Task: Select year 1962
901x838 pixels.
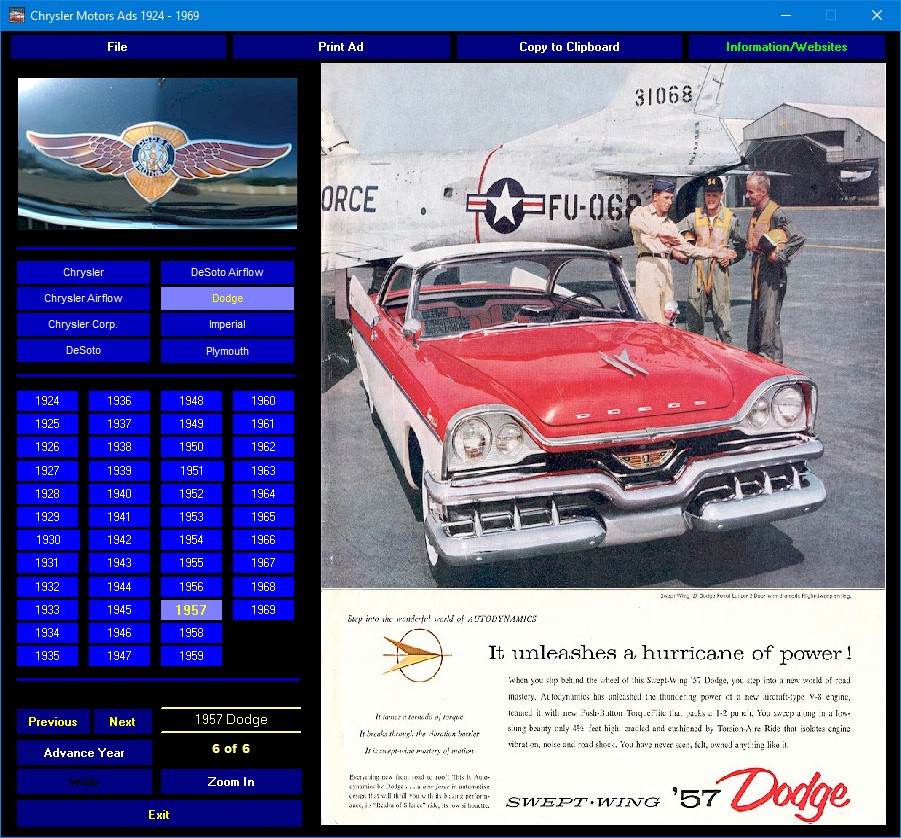Action: click(x=263, y=447)
